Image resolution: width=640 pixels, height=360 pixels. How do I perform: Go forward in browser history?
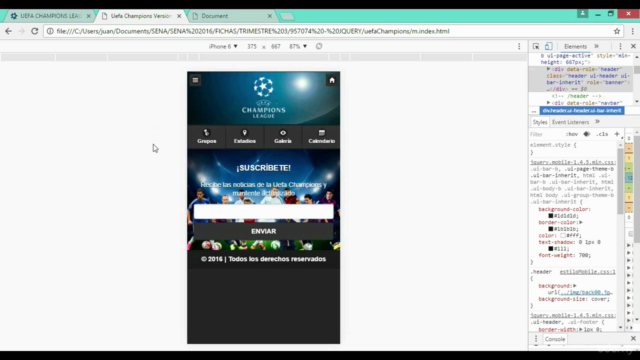pos(22,31)
